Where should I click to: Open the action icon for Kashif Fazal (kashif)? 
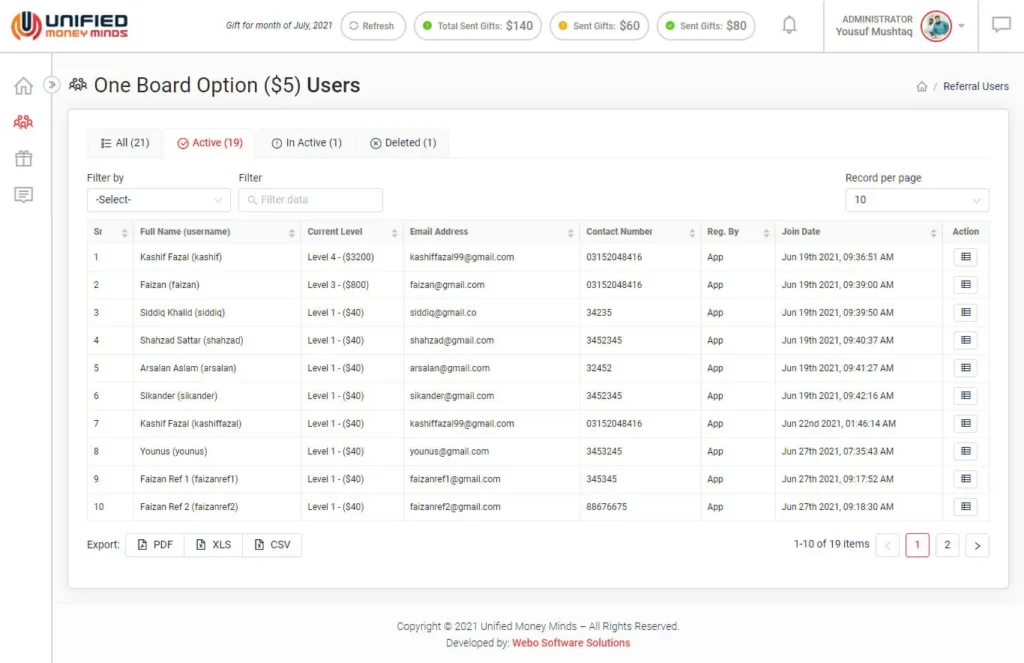(965, 257)
